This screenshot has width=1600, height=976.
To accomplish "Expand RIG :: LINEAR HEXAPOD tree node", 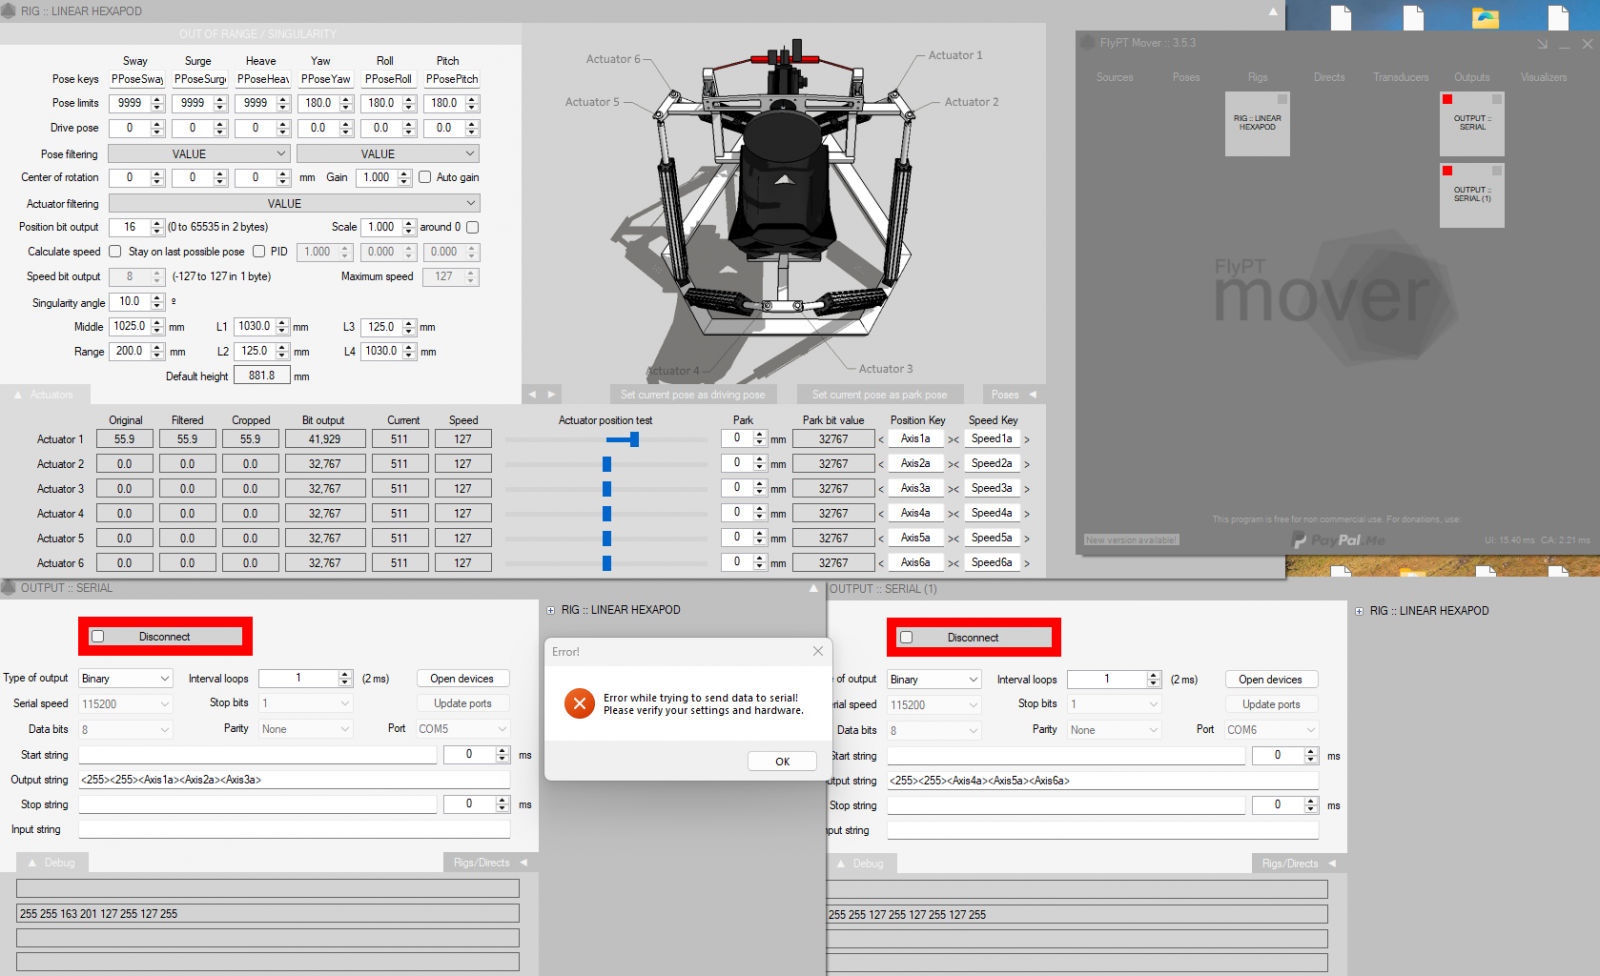I will 551,610.
